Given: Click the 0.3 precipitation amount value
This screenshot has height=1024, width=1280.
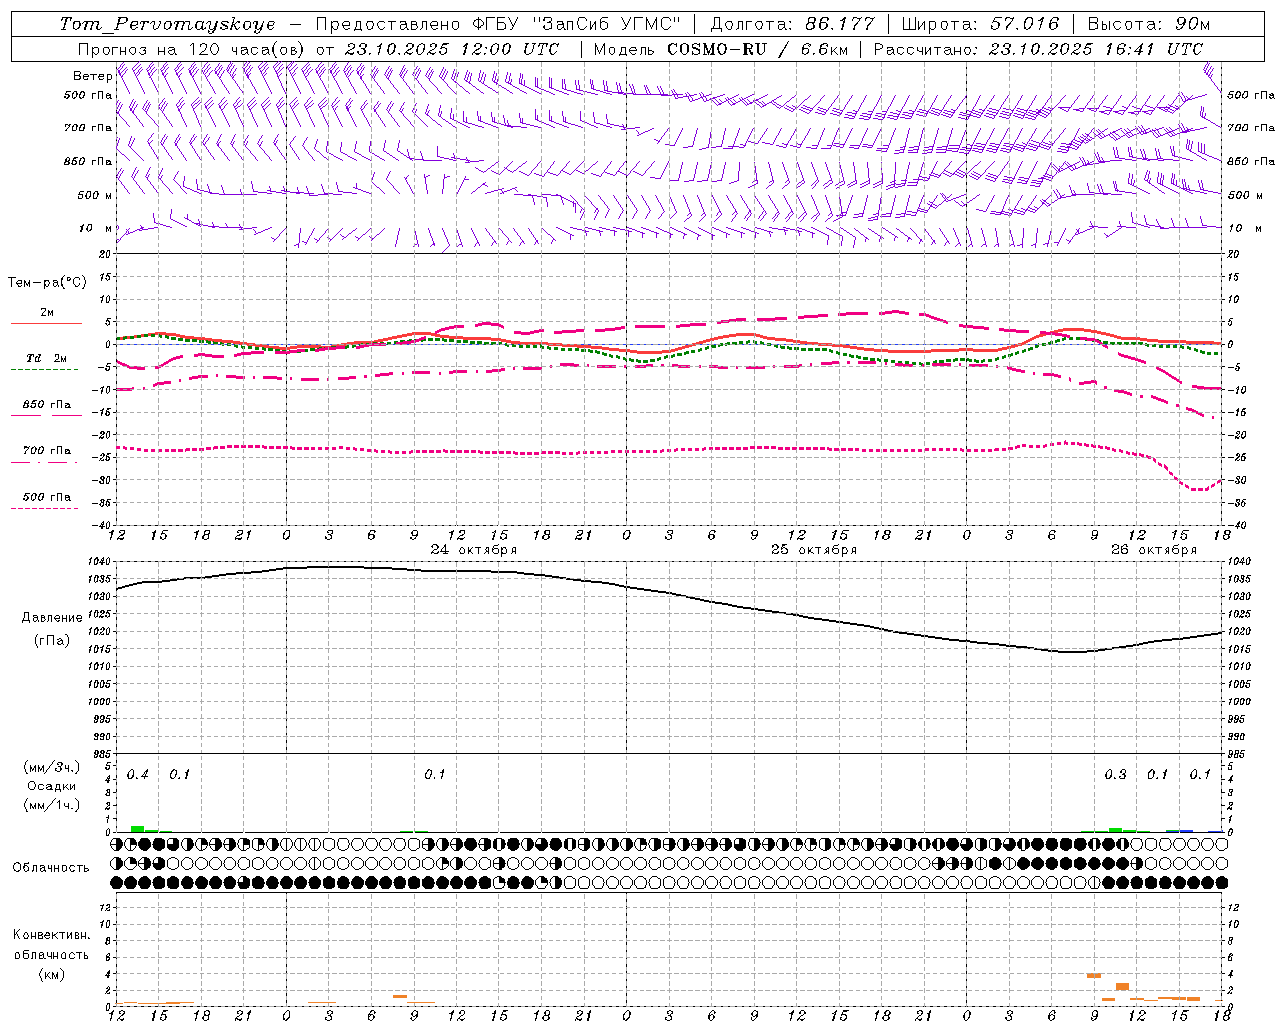Looking at the screenshot, I should pos(1115,775).
